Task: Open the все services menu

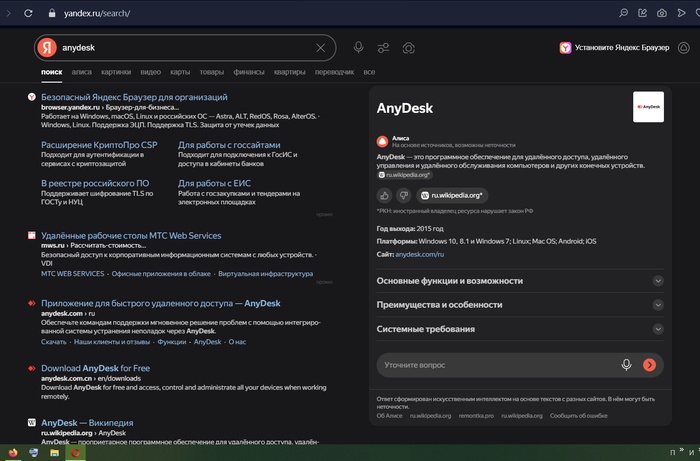Action: pyautogui.click(x=369, y=72)
